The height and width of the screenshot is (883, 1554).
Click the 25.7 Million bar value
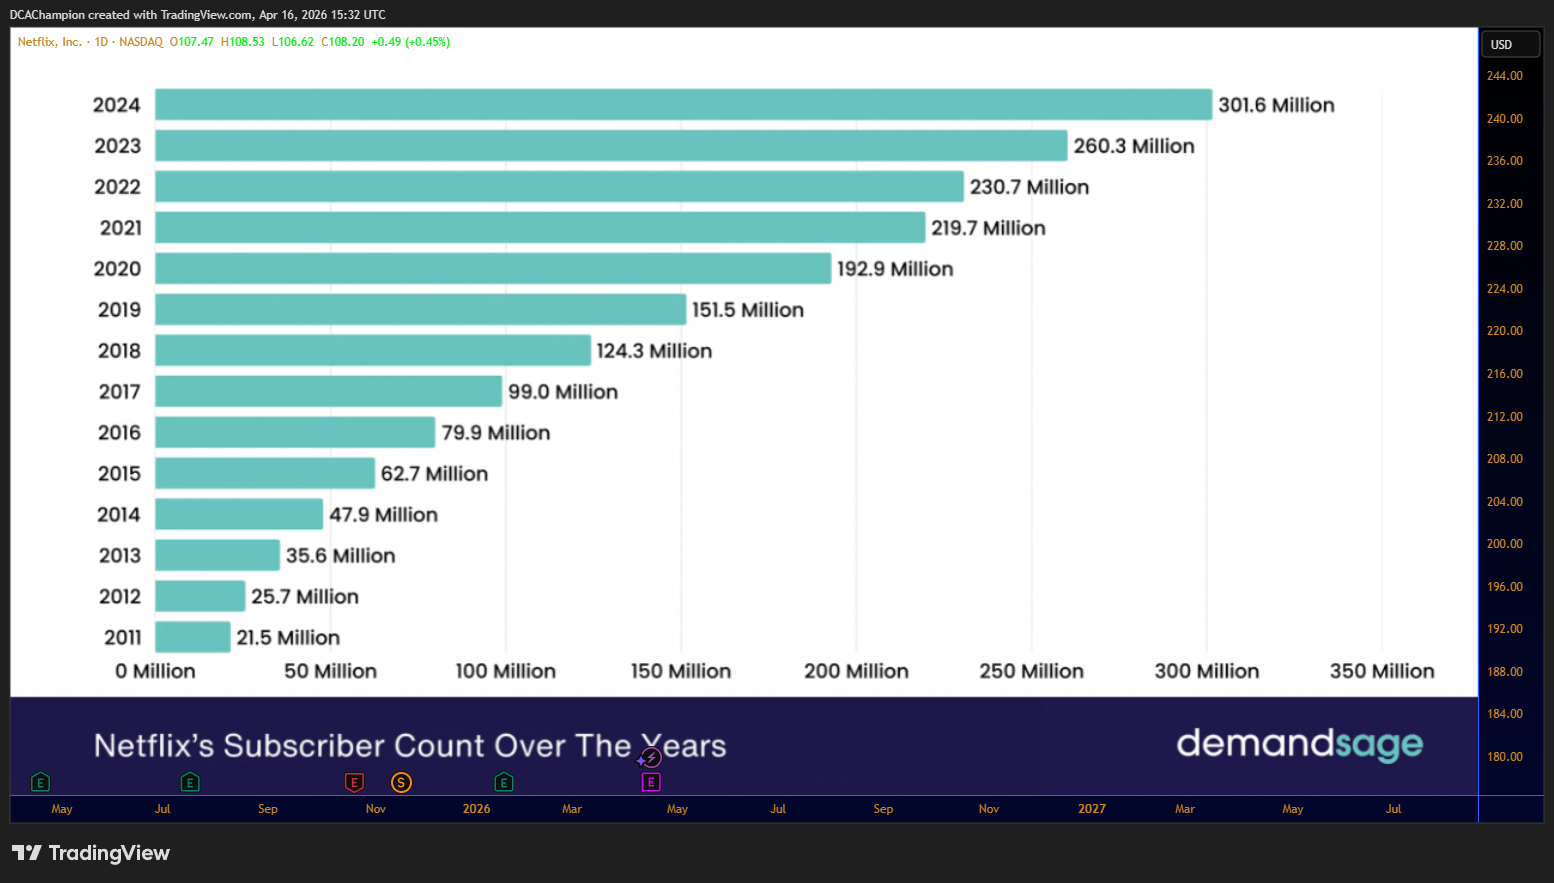pyautogui.click(x=305, y=597)
